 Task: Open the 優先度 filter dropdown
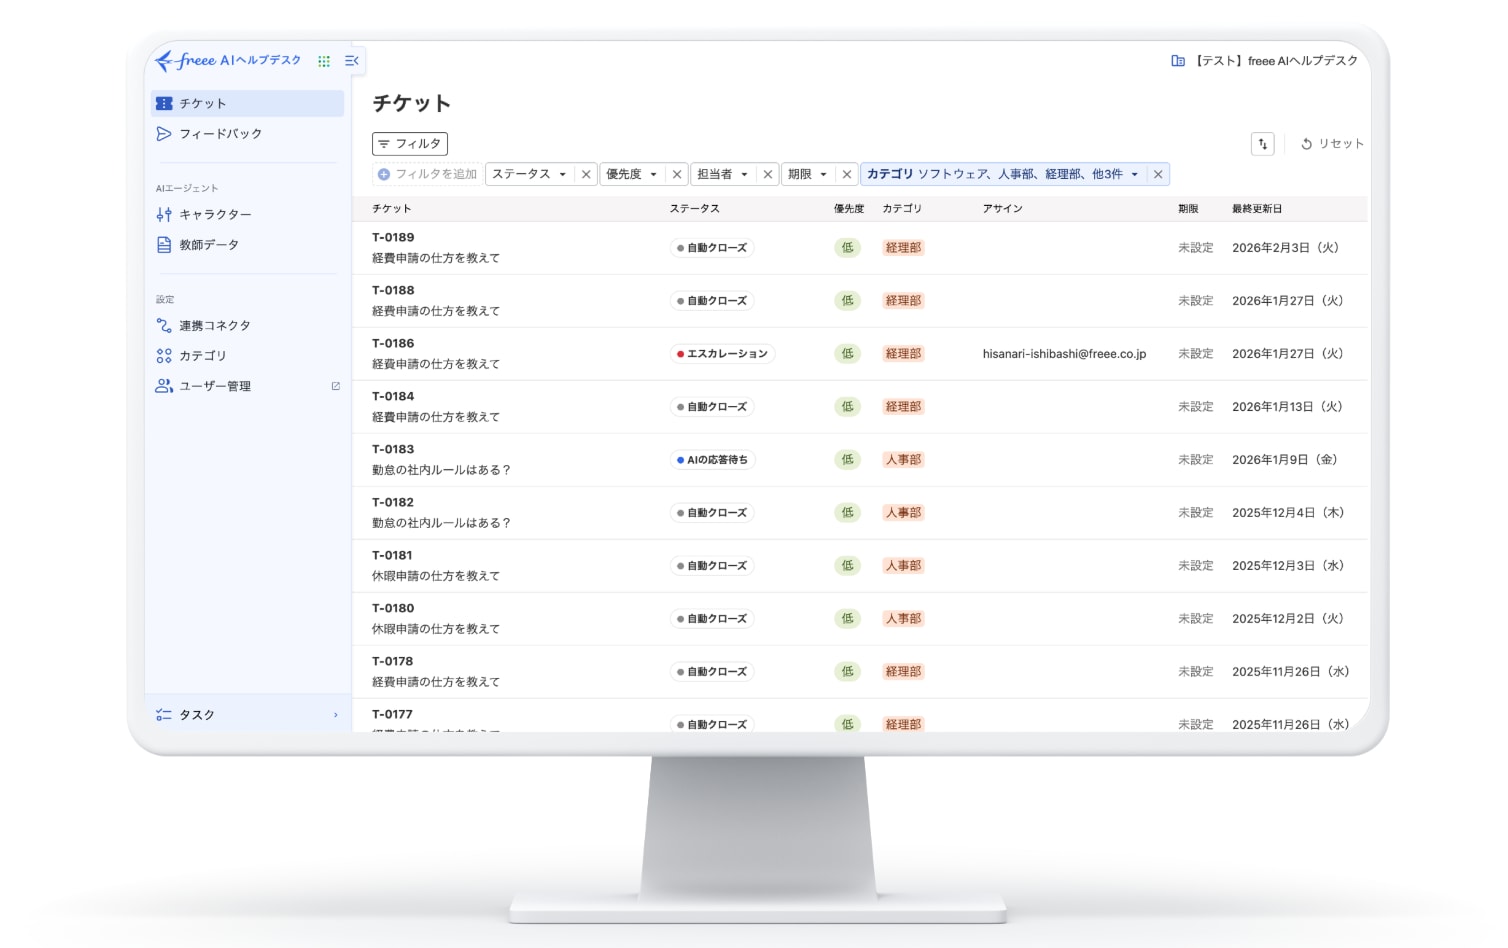click(x=631, y=173)
